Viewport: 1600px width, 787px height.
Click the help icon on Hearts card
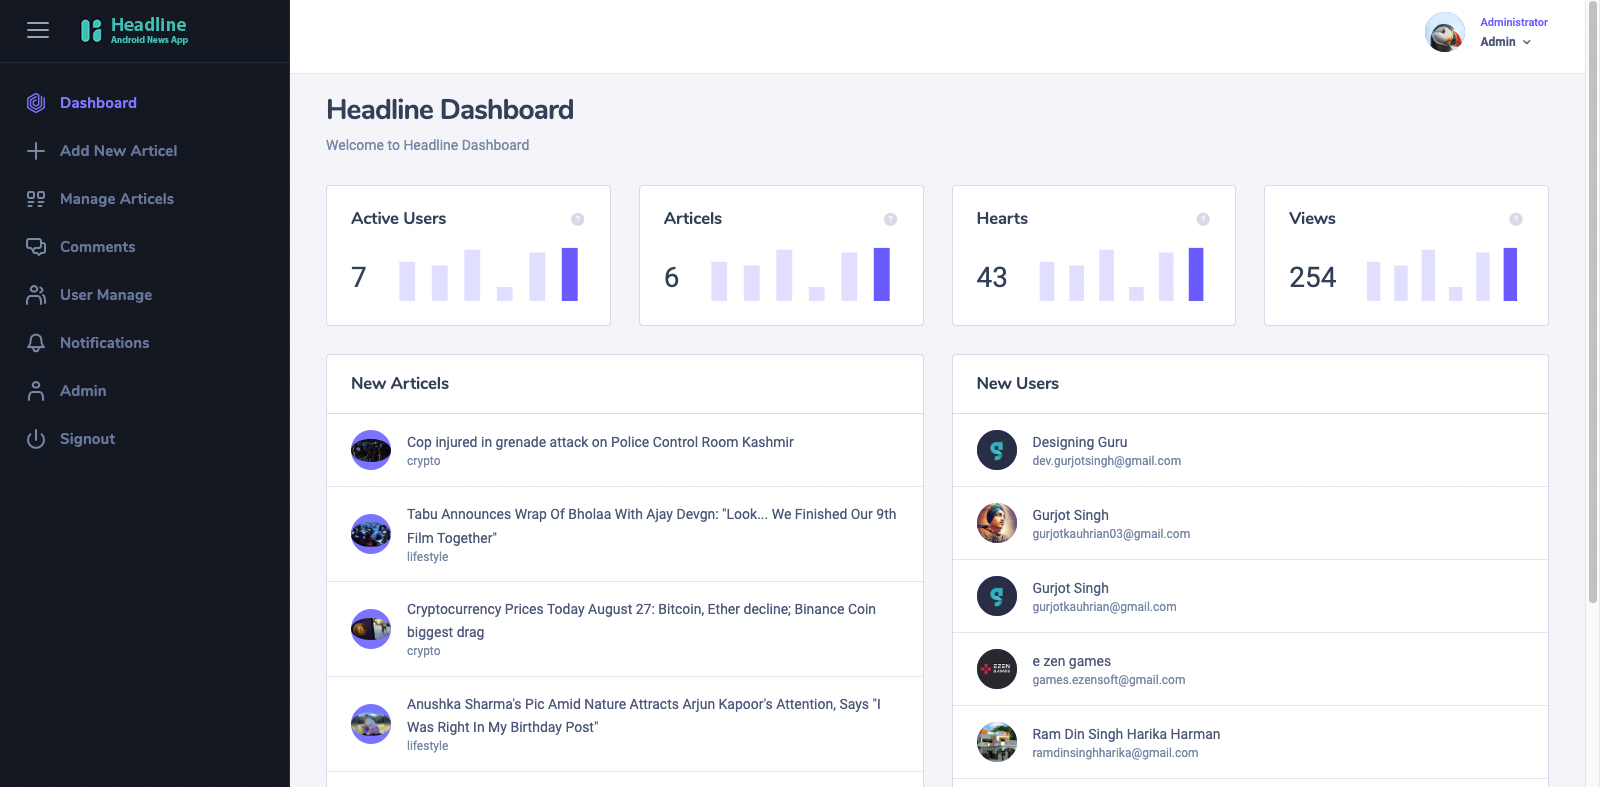[1203, 219]
